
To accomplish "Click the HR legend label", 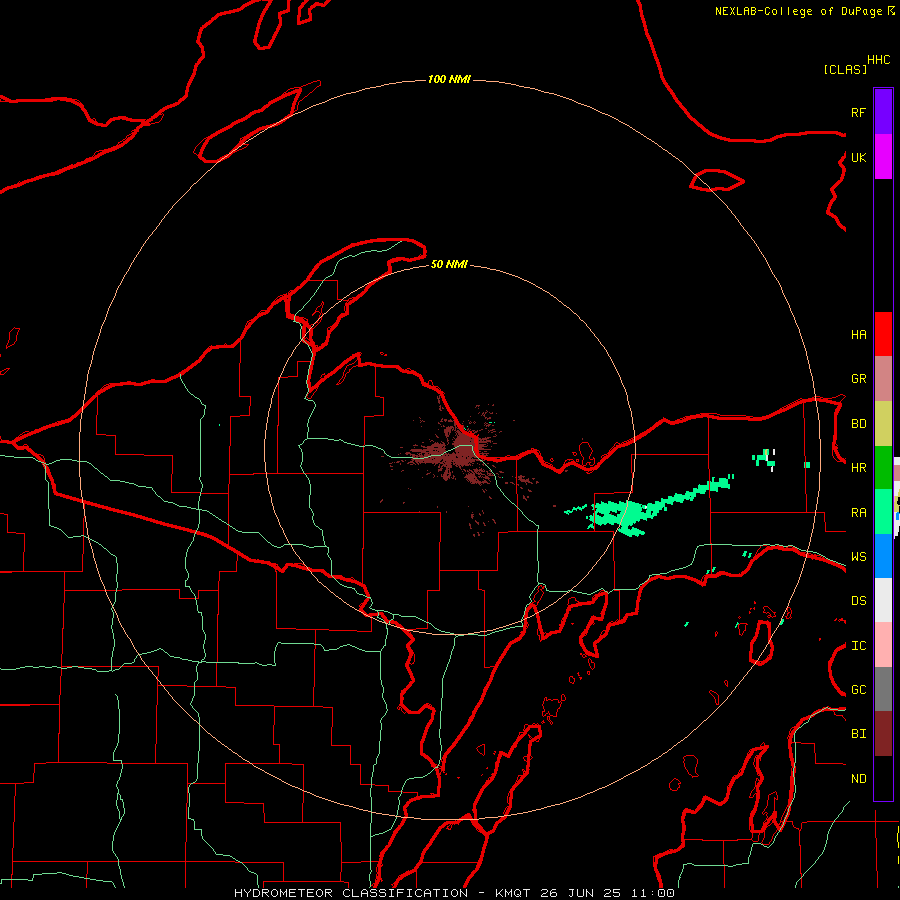I will (x=858, y=468).
